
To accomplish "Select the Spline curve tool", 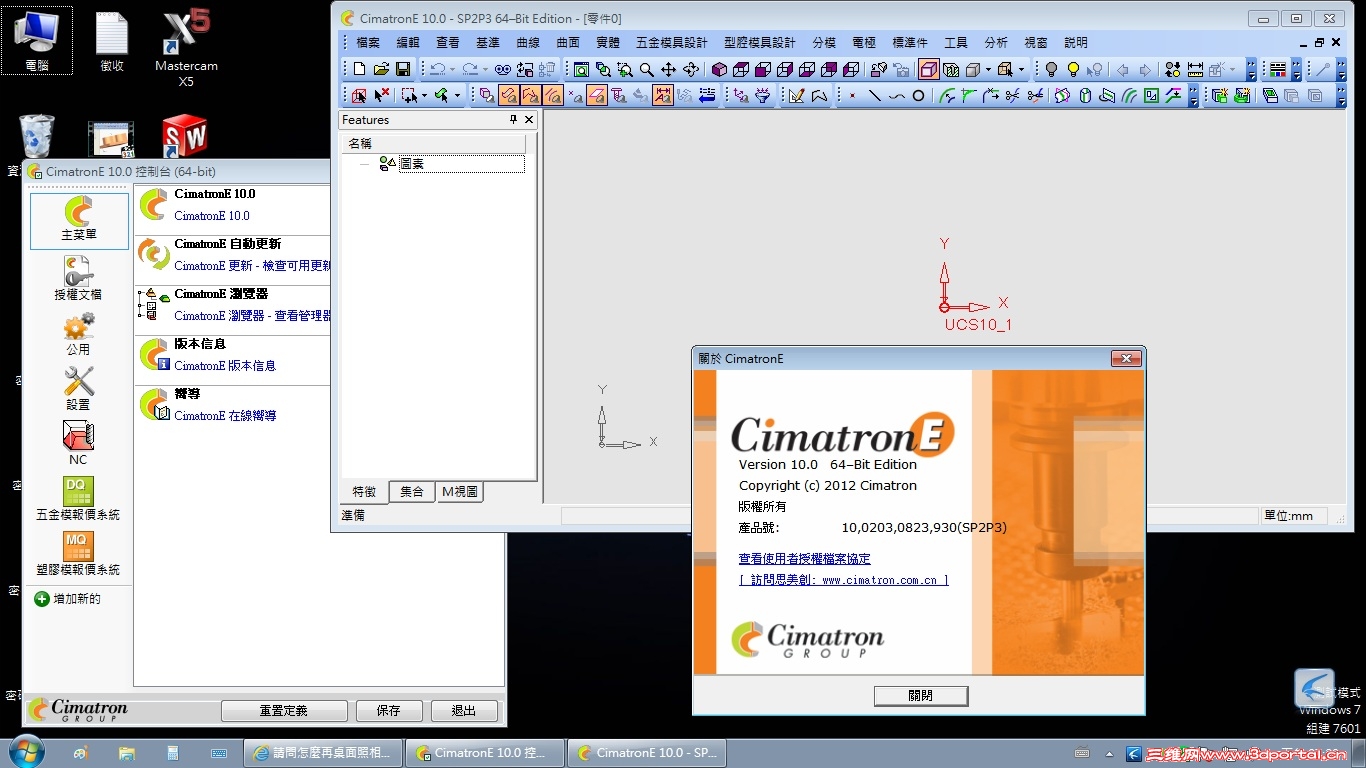I will coord(897,95).
